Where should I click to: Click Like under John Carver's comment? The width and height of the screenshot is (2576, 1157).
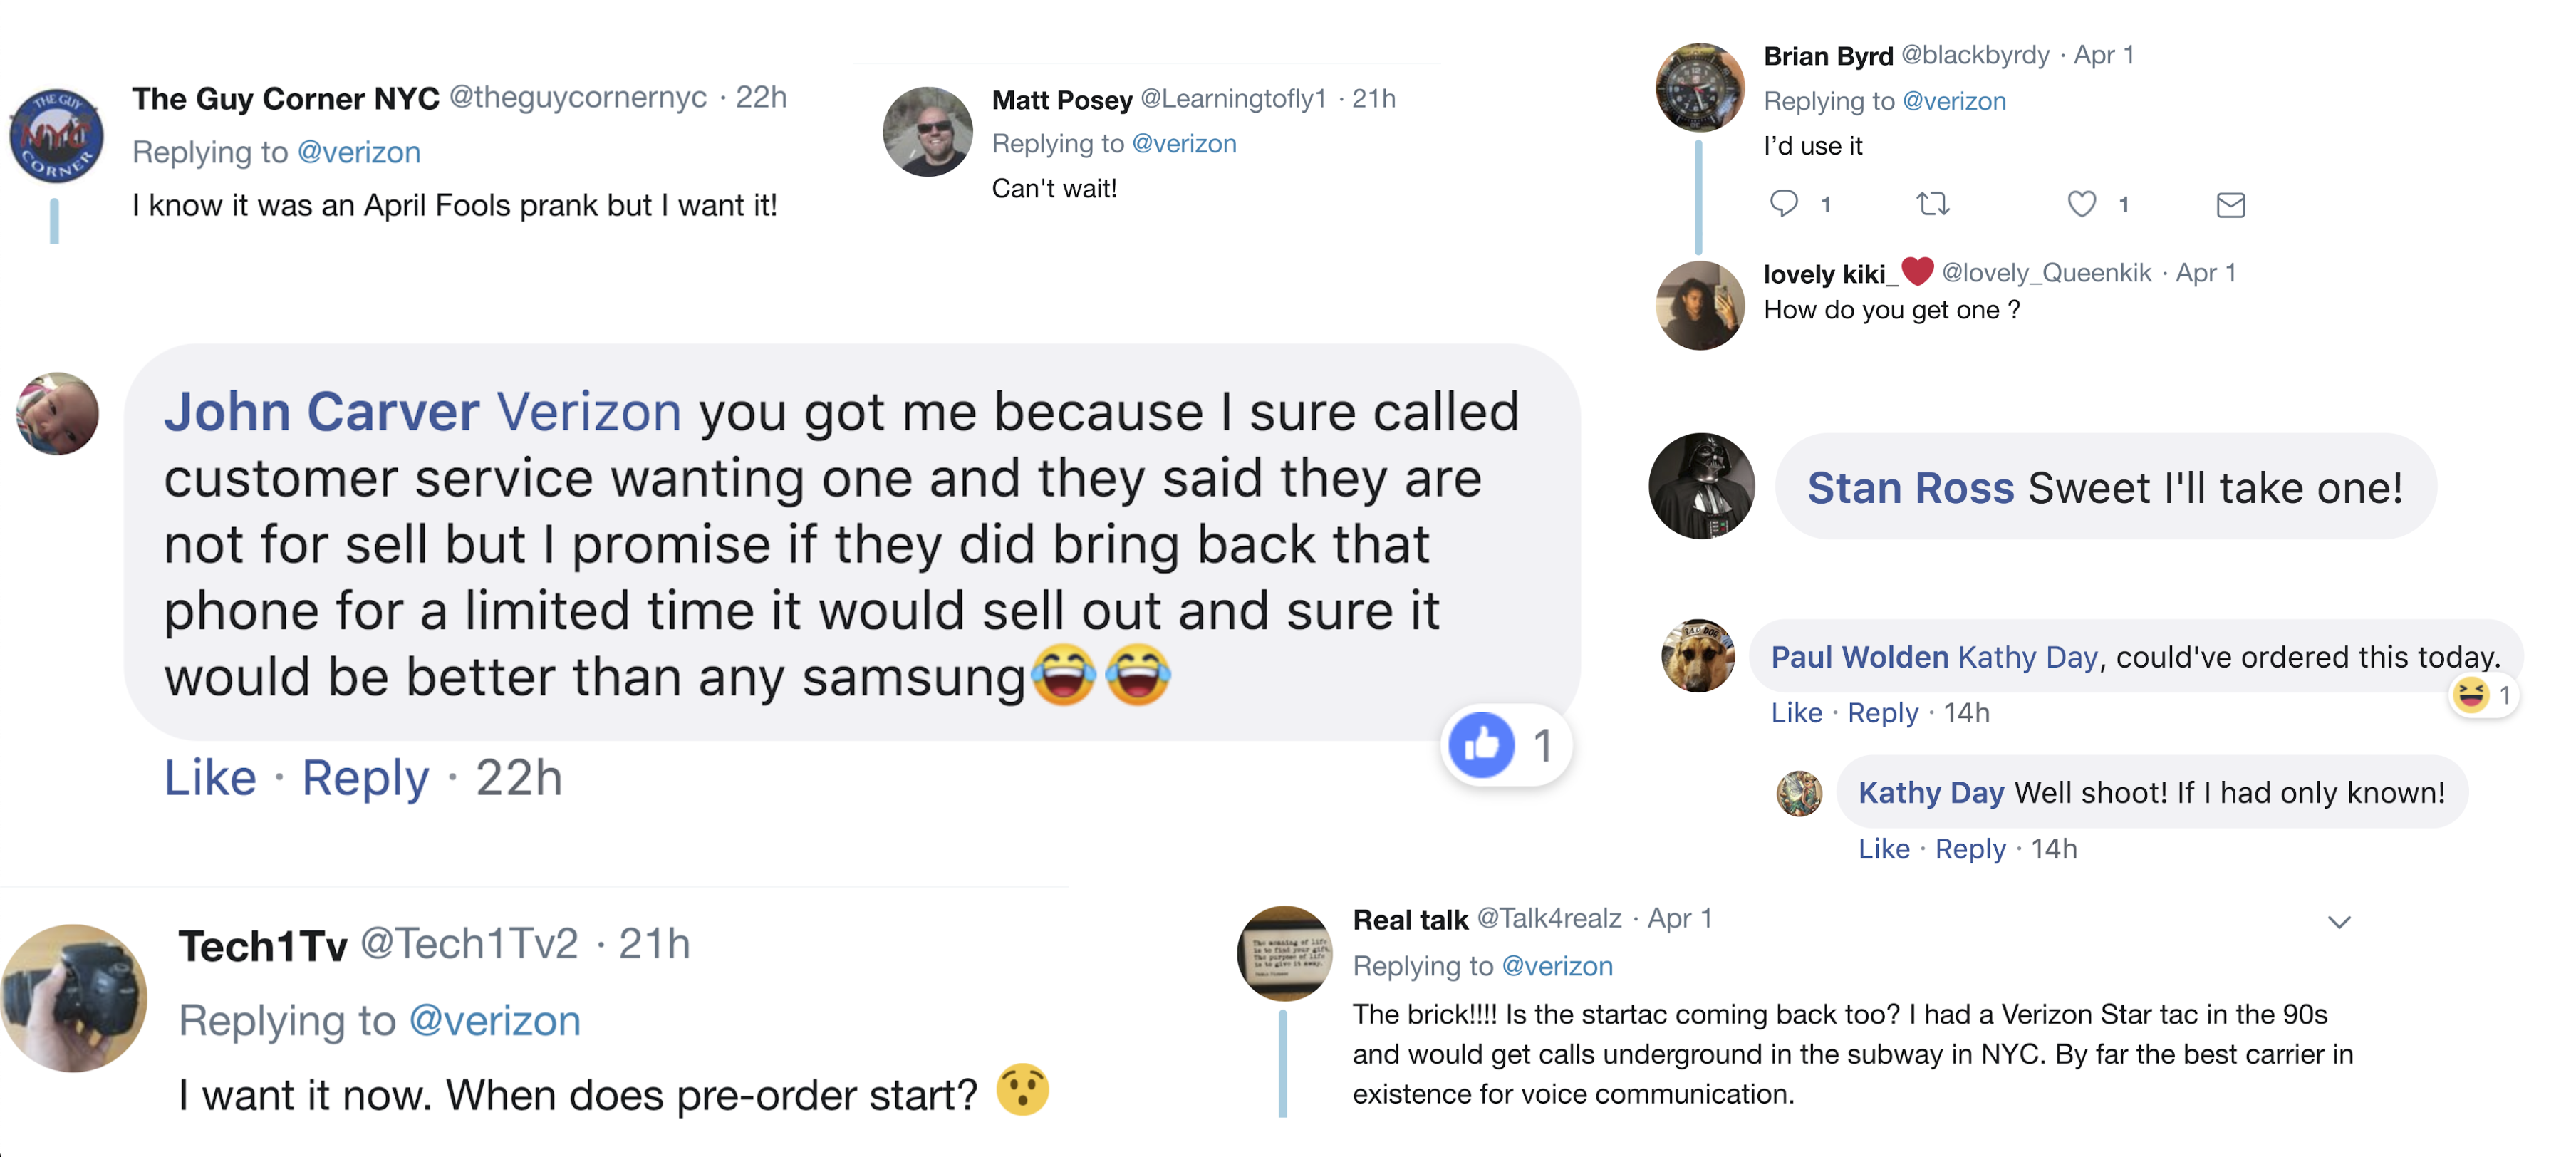click(210, 778)
